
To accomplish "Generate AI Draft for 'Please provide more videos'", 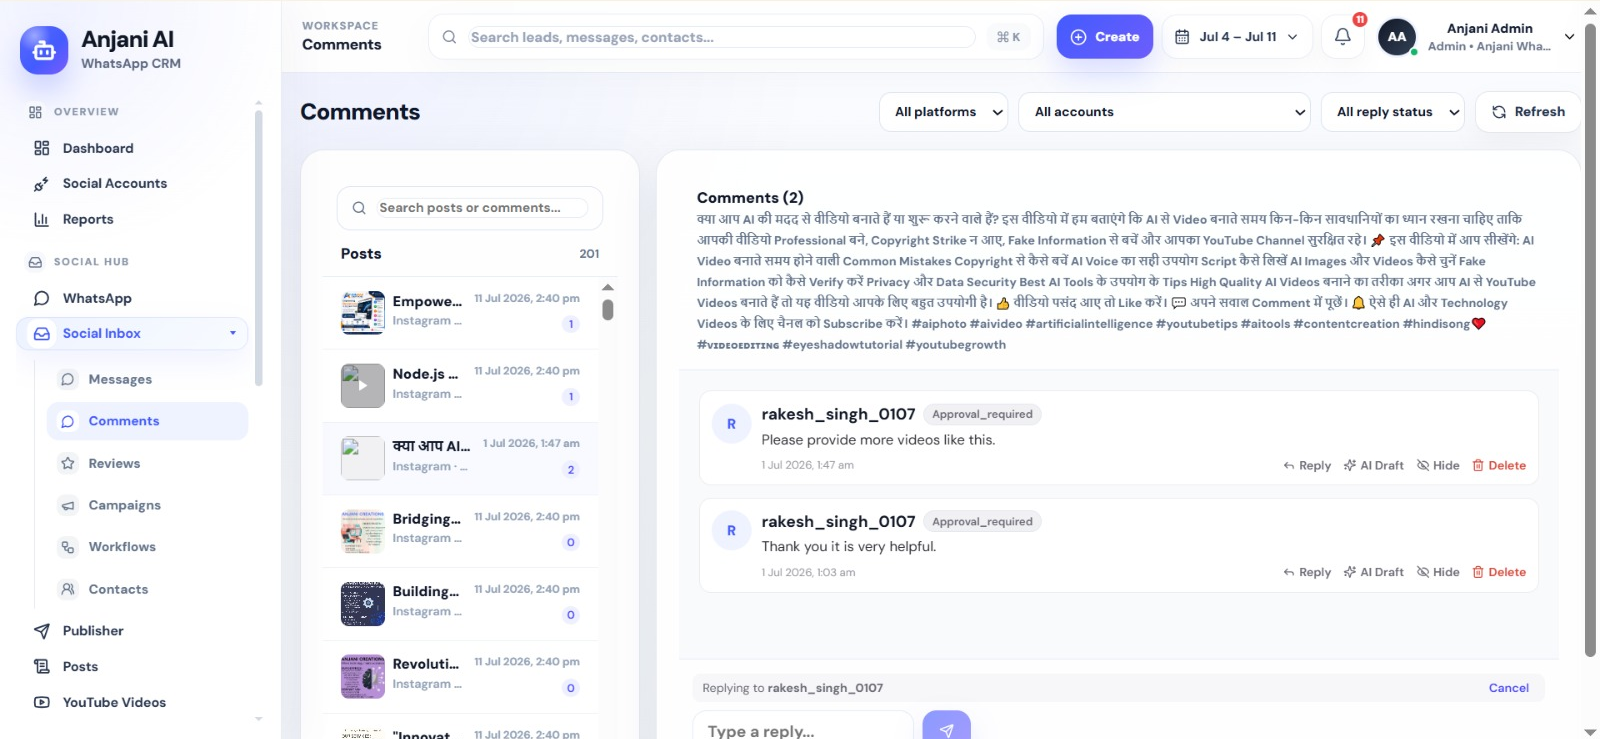I will point(1373,466).
